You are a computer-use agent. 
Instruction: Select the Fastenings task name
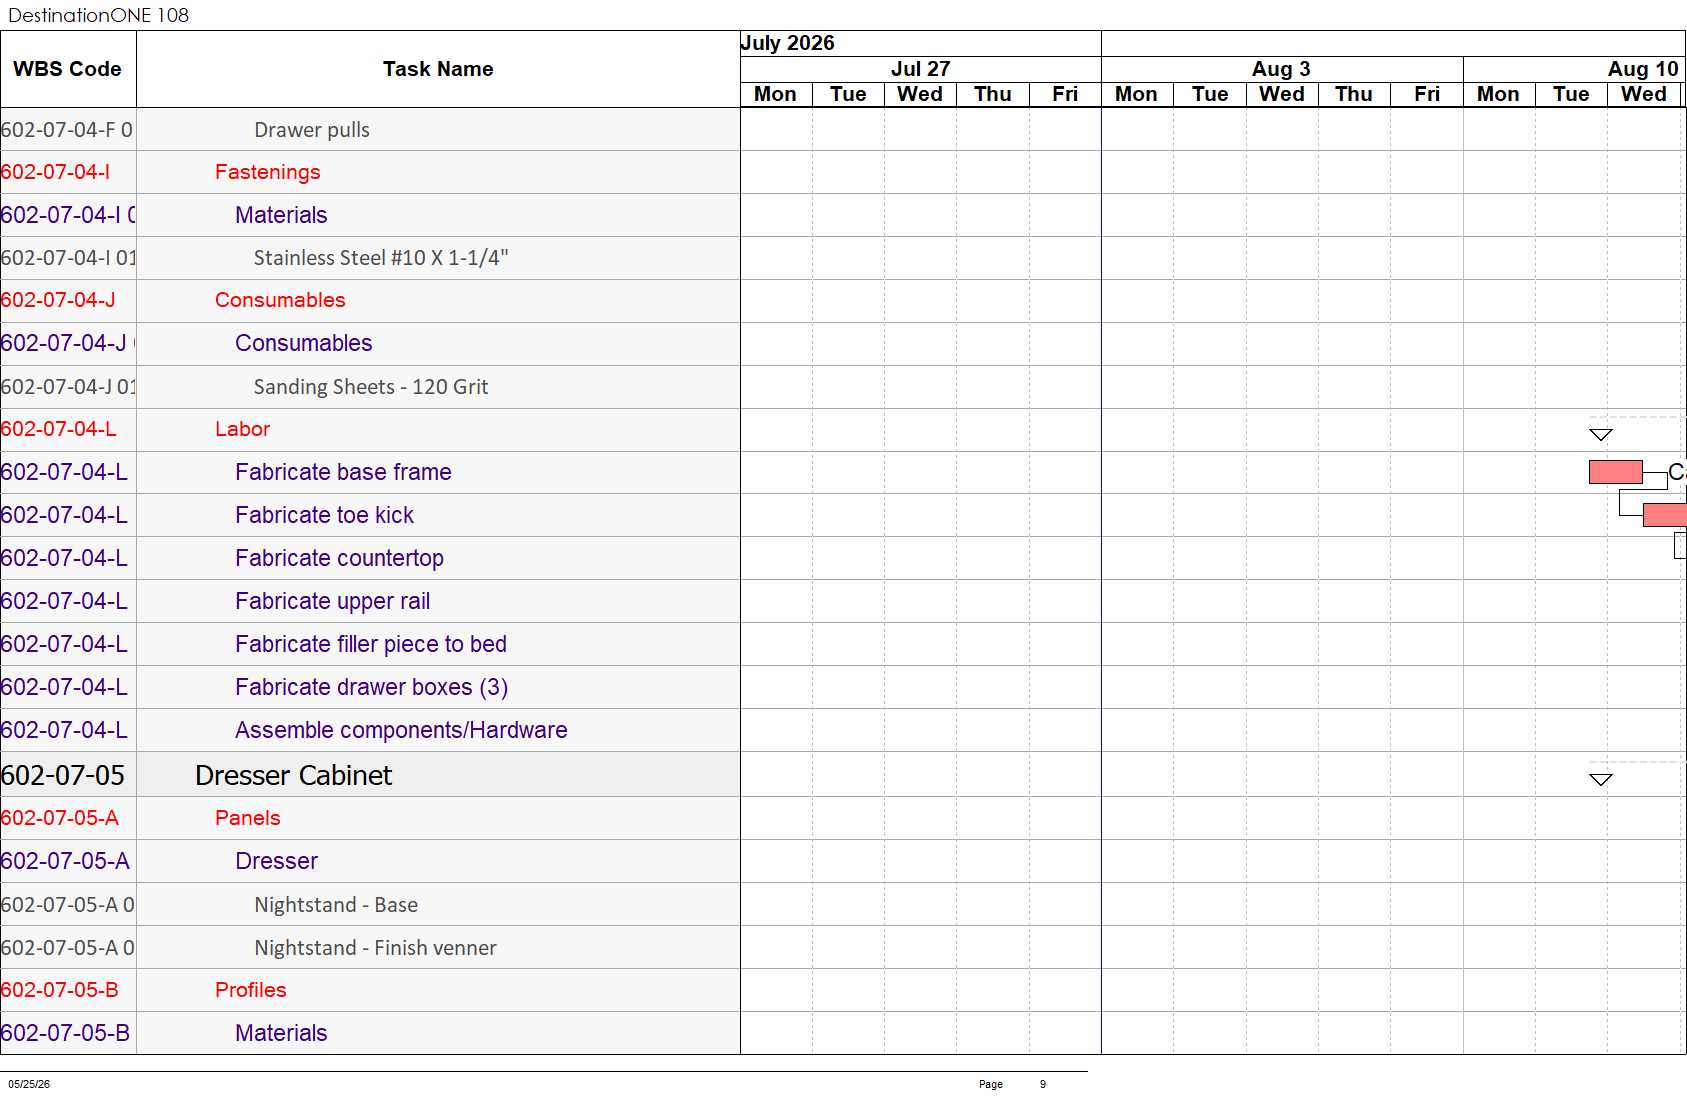[x=267, y=172]
